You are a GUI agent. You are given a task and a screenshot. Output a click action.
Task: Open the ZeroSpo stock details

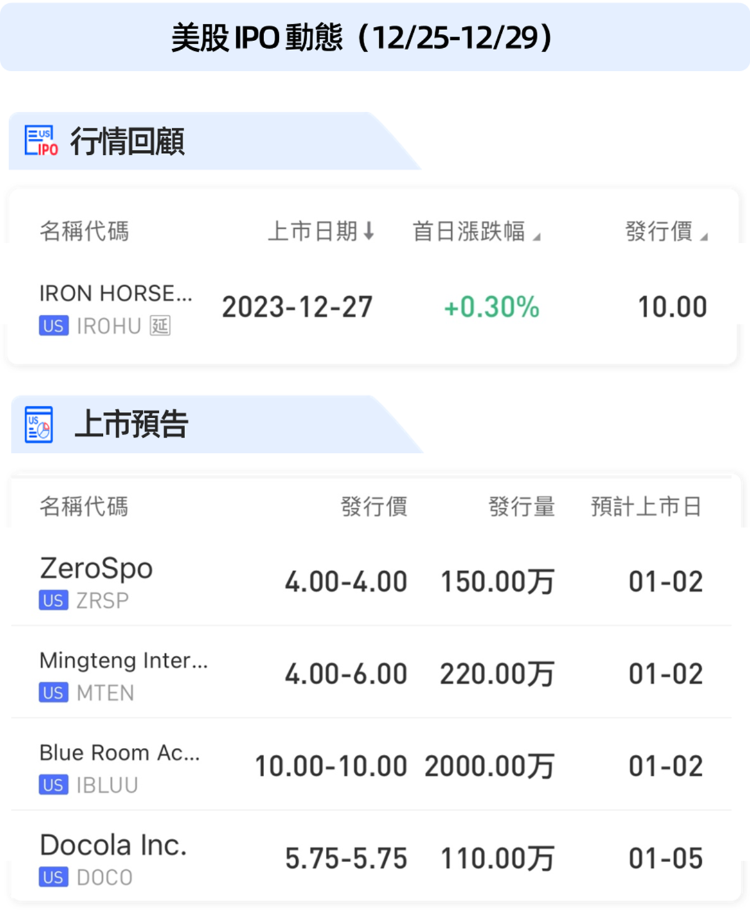coord(96,569)
